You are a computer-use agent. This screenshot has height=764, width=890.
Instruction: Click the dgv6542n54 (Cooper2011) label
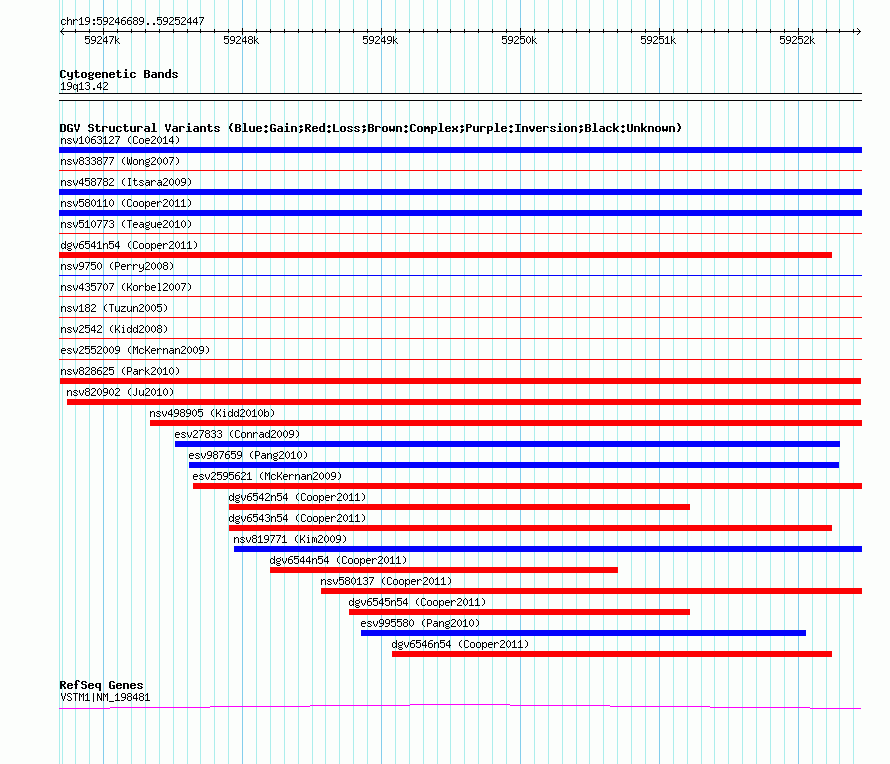tap(297, 497)
